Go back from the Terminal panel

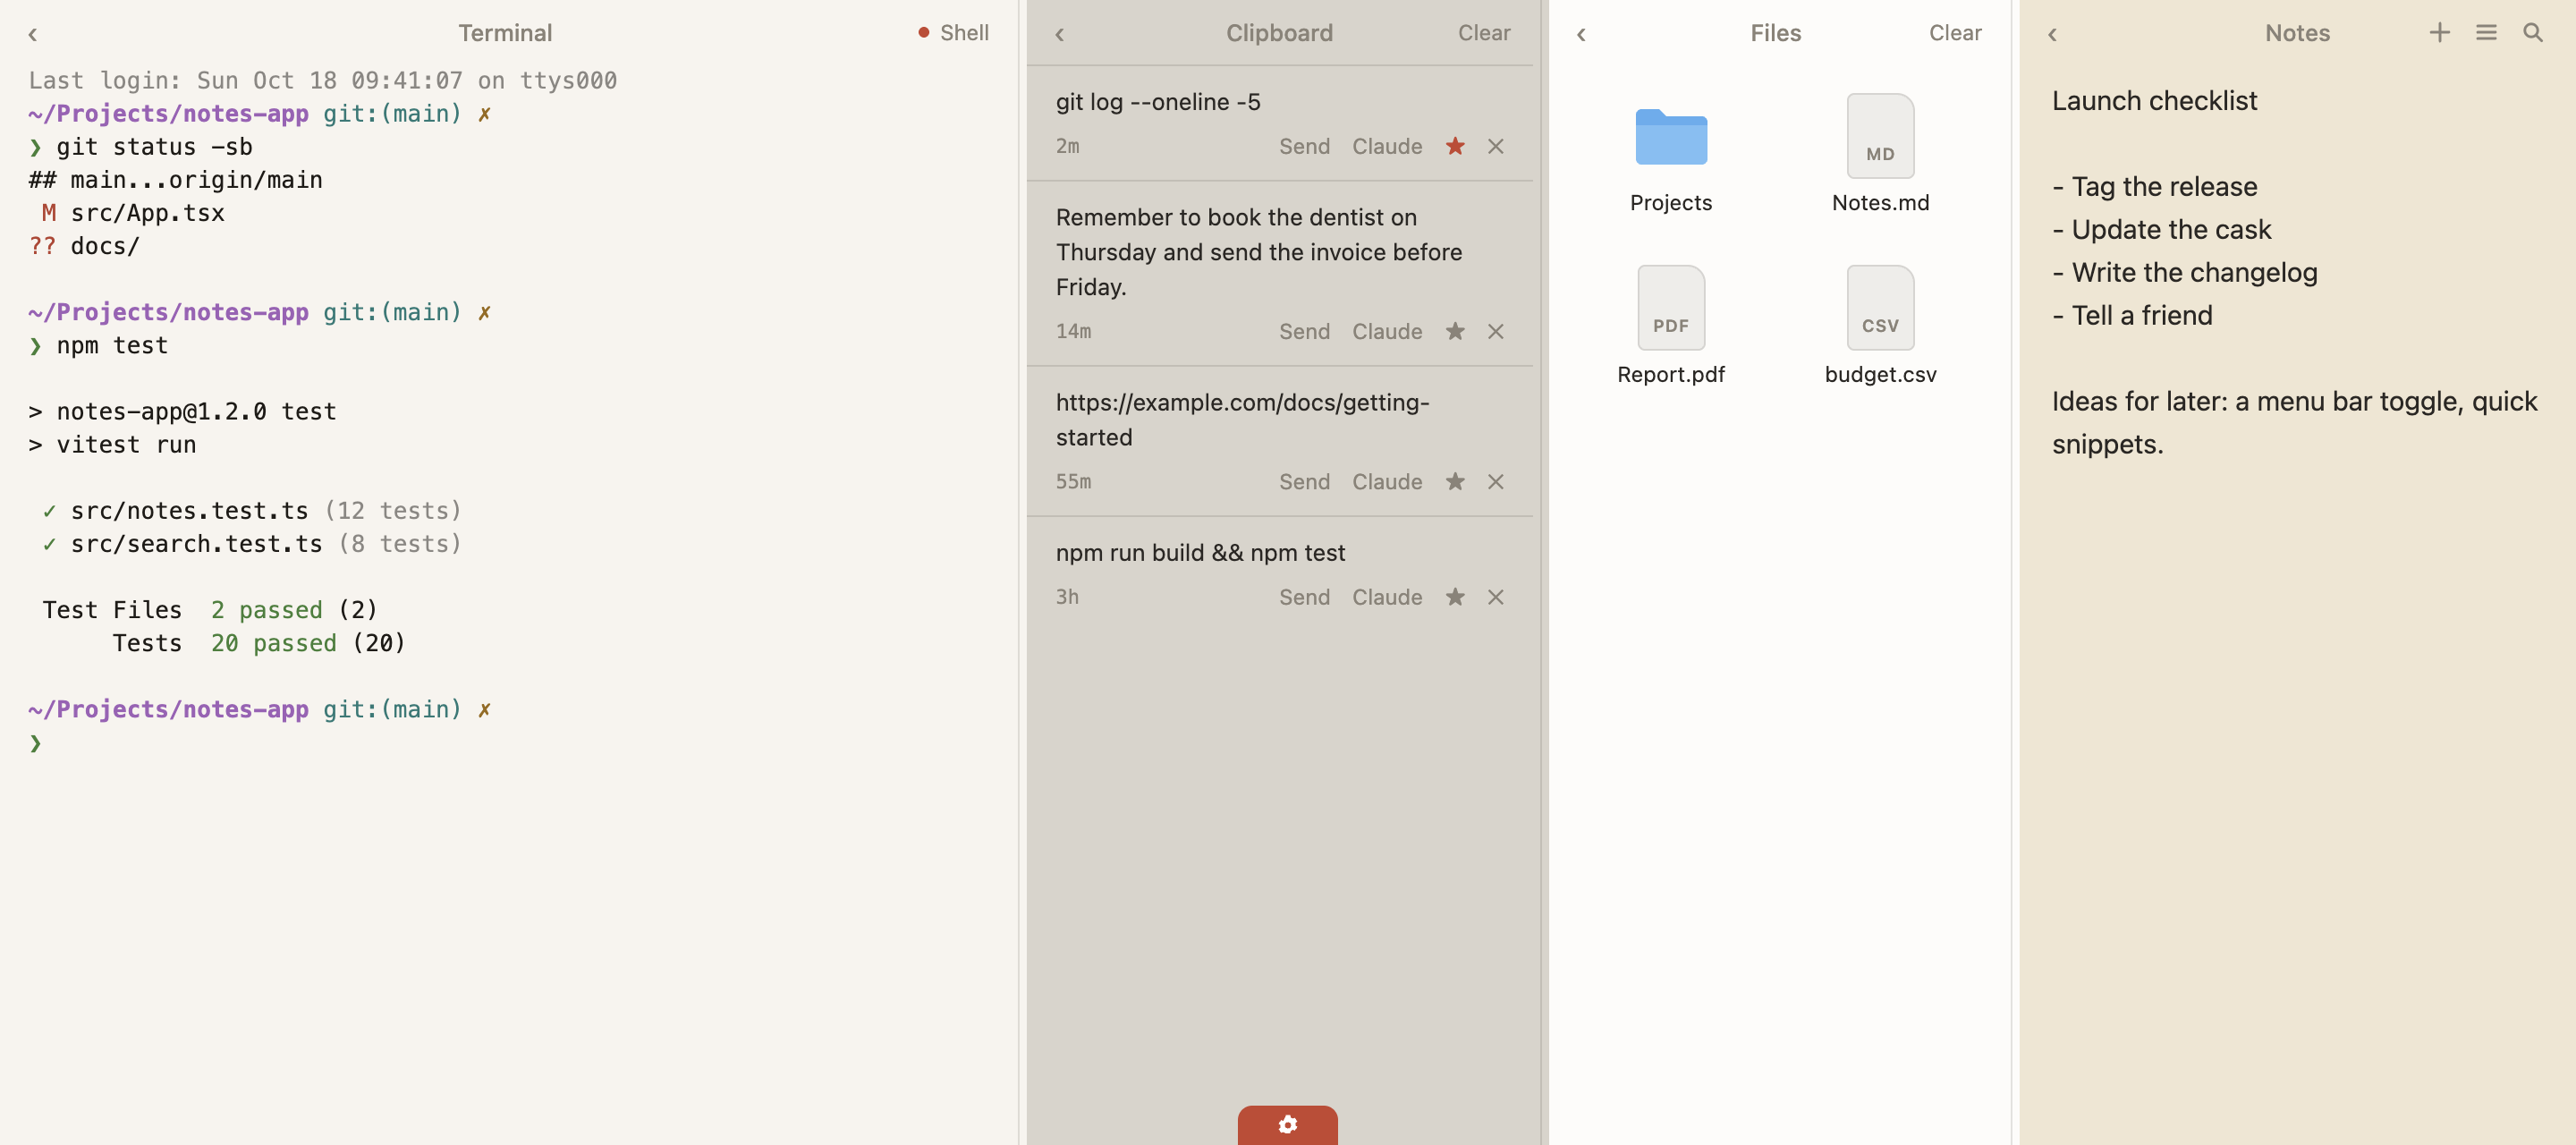(x=33, y=34)
